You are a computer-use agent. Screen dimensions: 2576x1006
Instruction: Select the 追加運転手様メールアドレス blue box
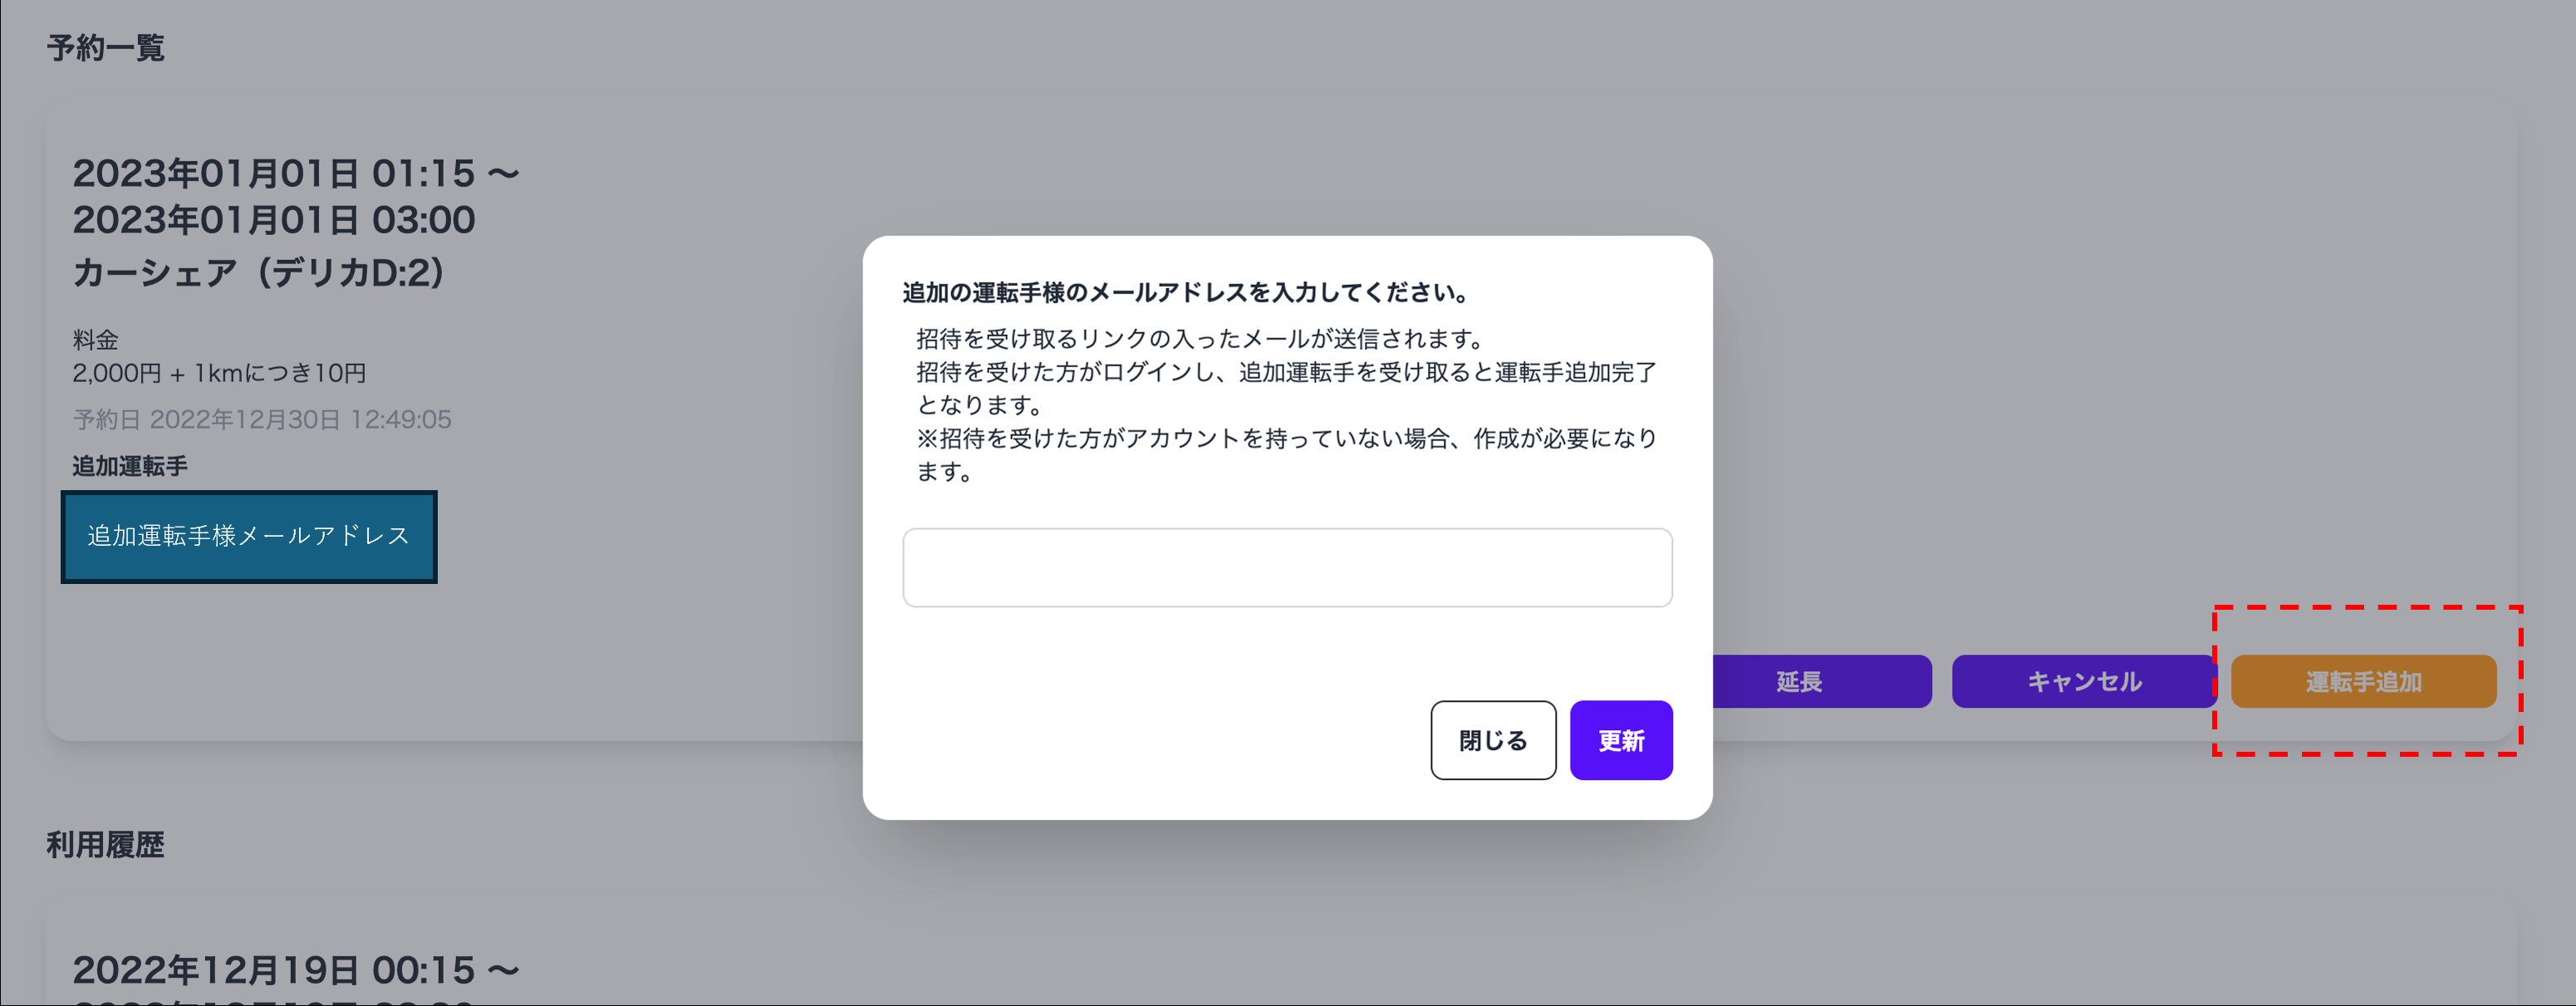[x=249, y=536]
